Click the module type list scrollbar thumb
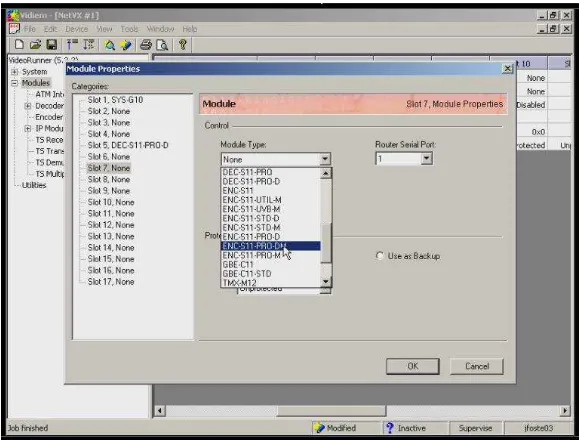Screen dimensions: 582x440 coord(326,243)
